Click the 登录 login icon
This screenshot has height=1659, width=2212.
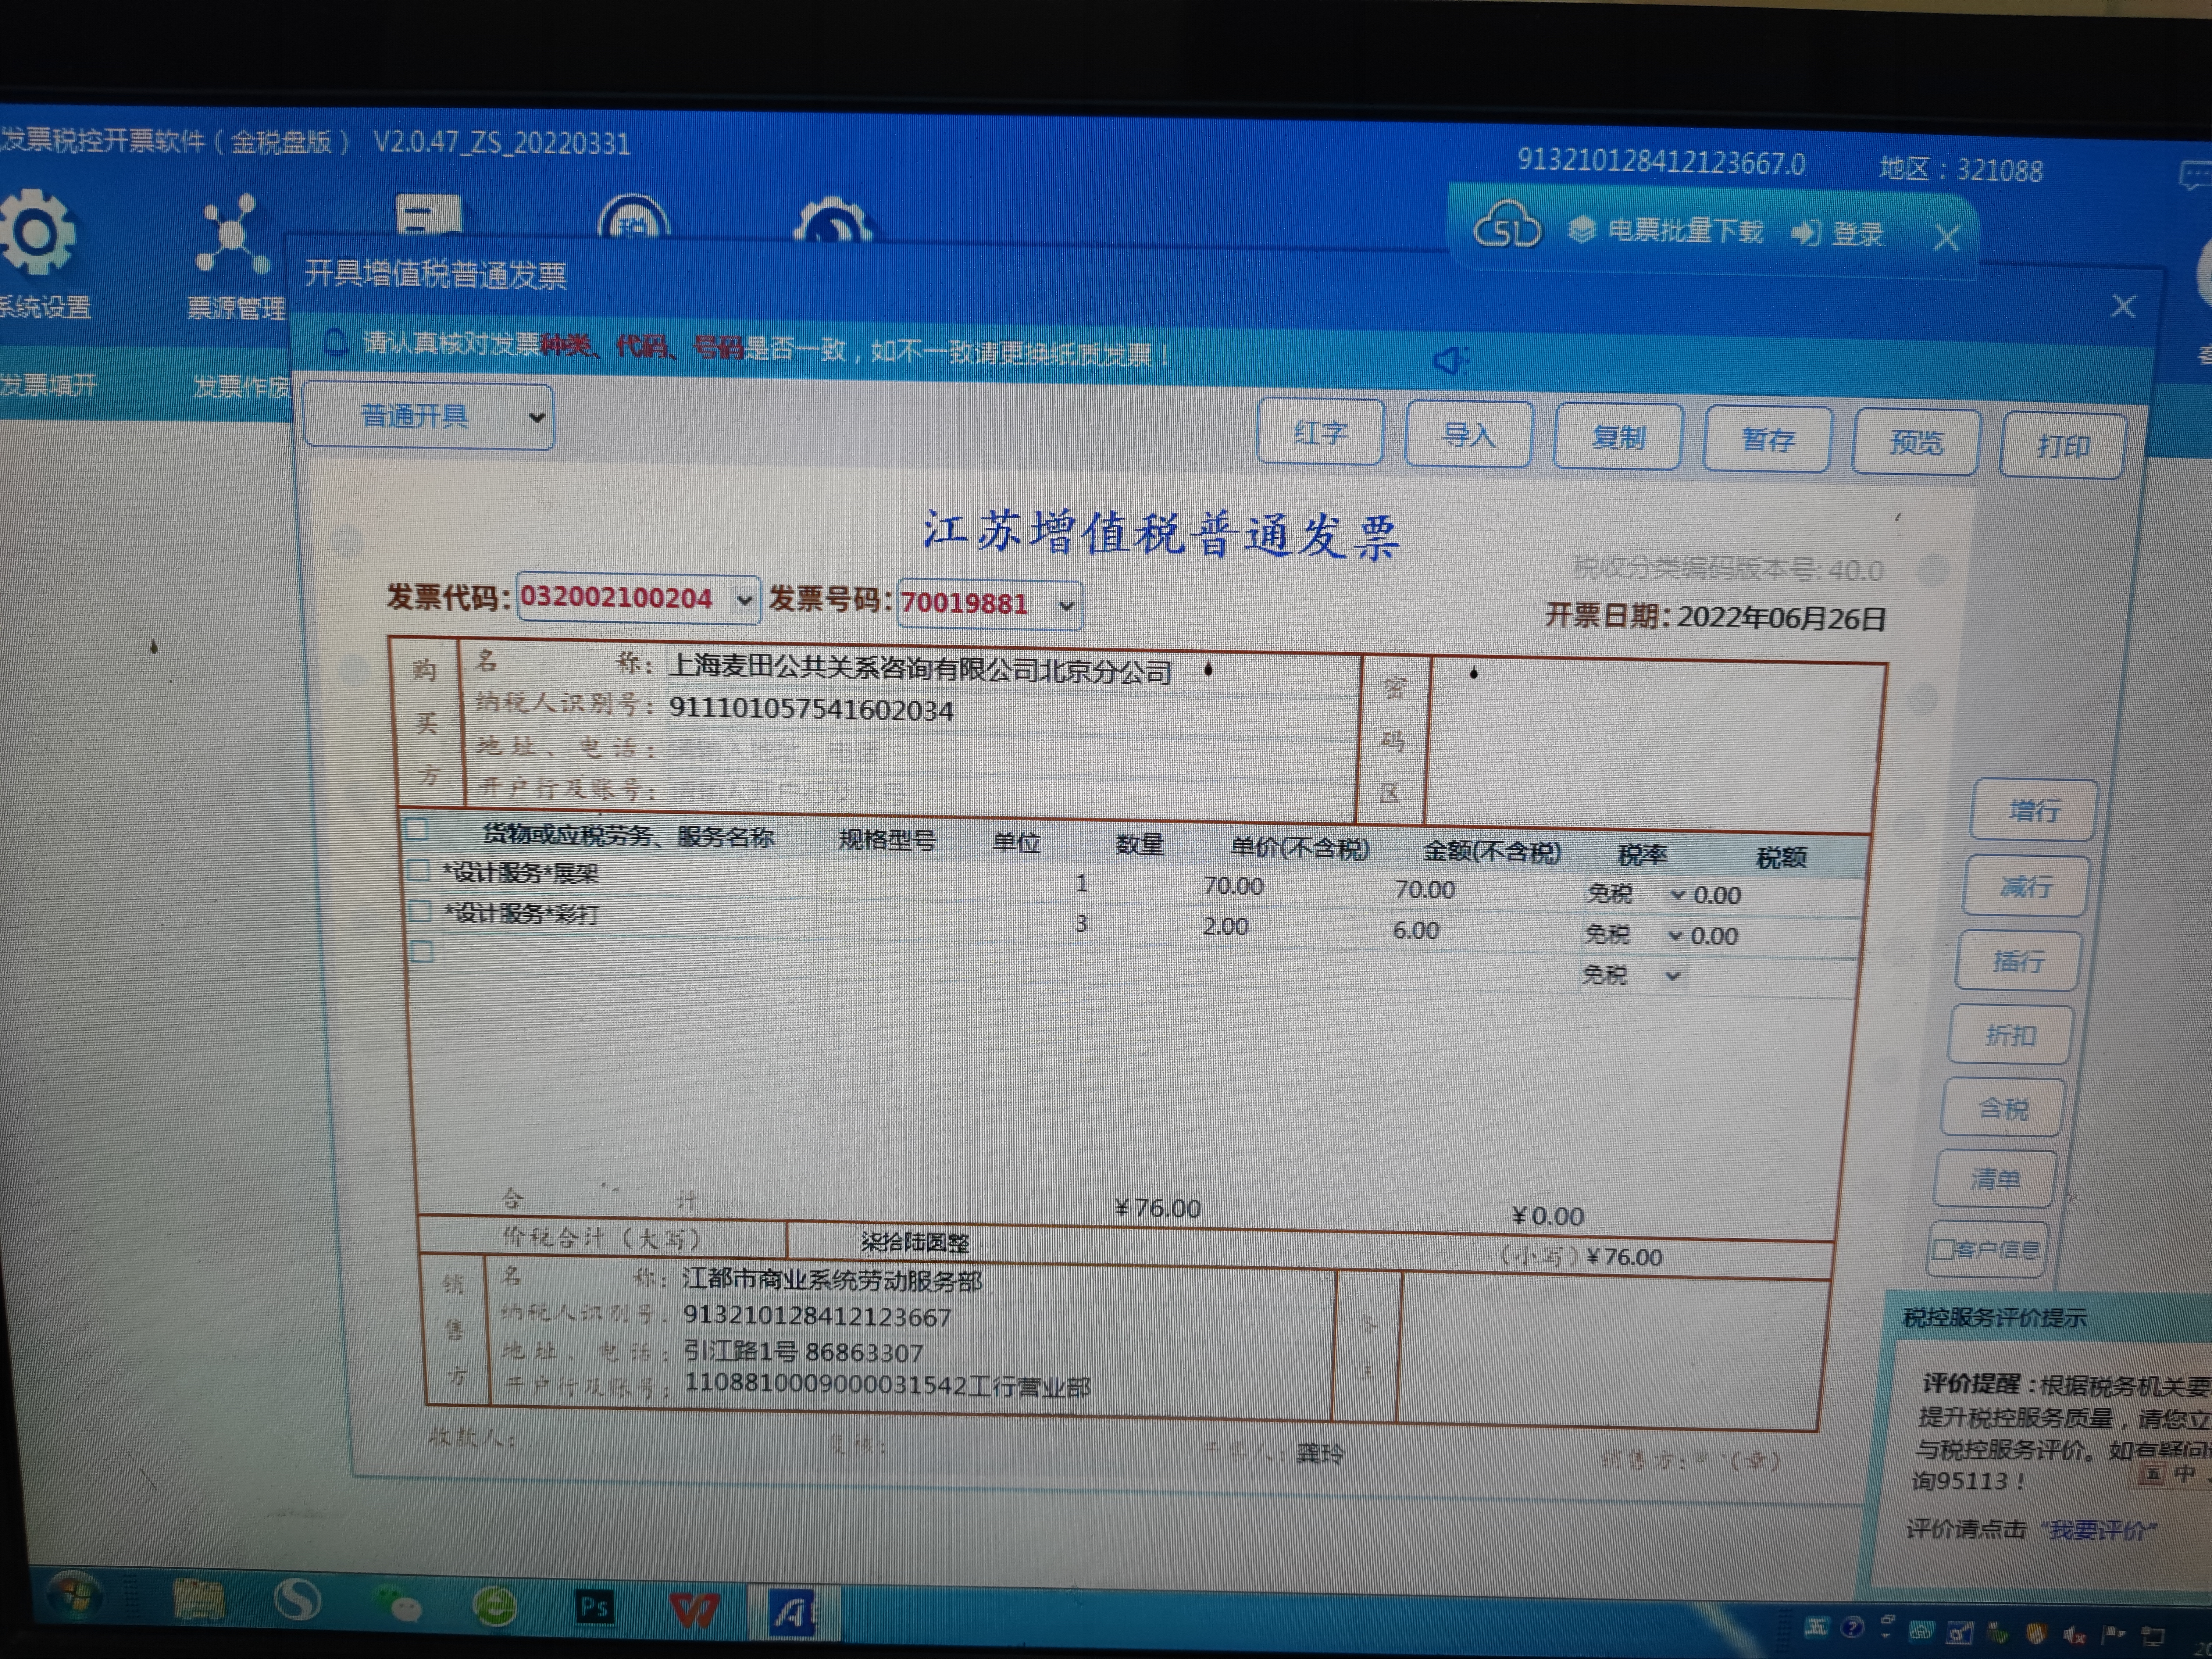coord(1806,233)
